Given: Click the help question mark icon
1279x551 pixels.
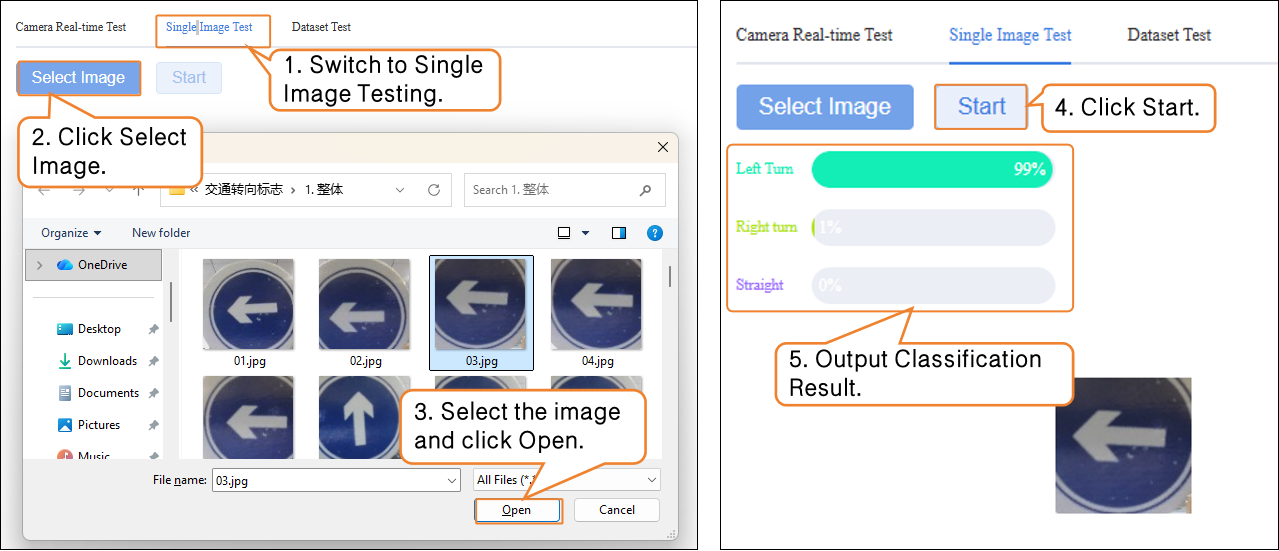Looking at the screenshot, I should pos(655,233).
